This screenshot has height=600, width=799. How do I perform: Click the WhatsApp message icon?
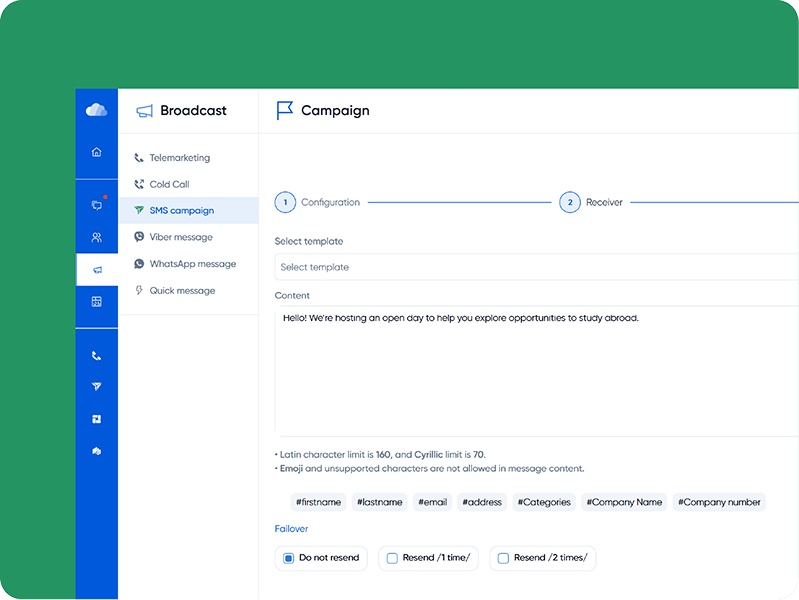pyautogui.click(x=139, y=264)
